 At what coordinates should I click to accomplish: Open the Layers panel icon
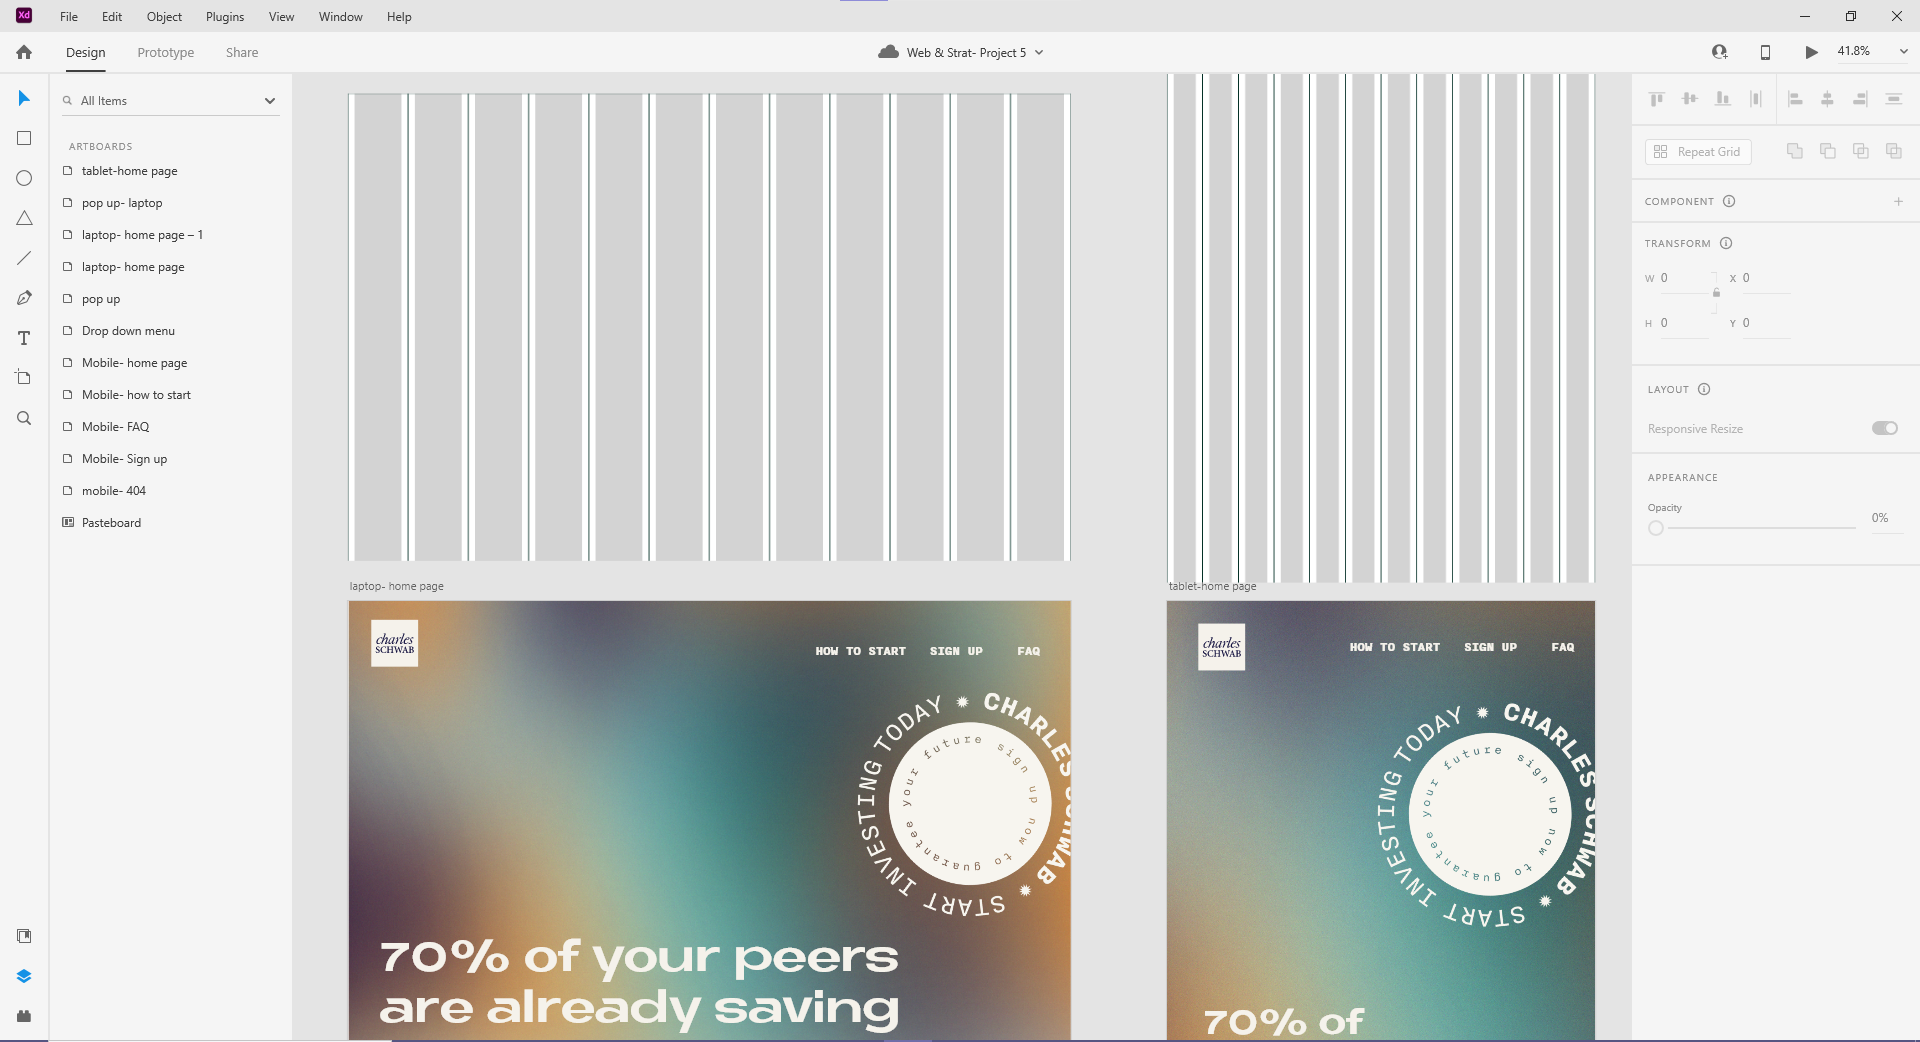coord(24,976)
